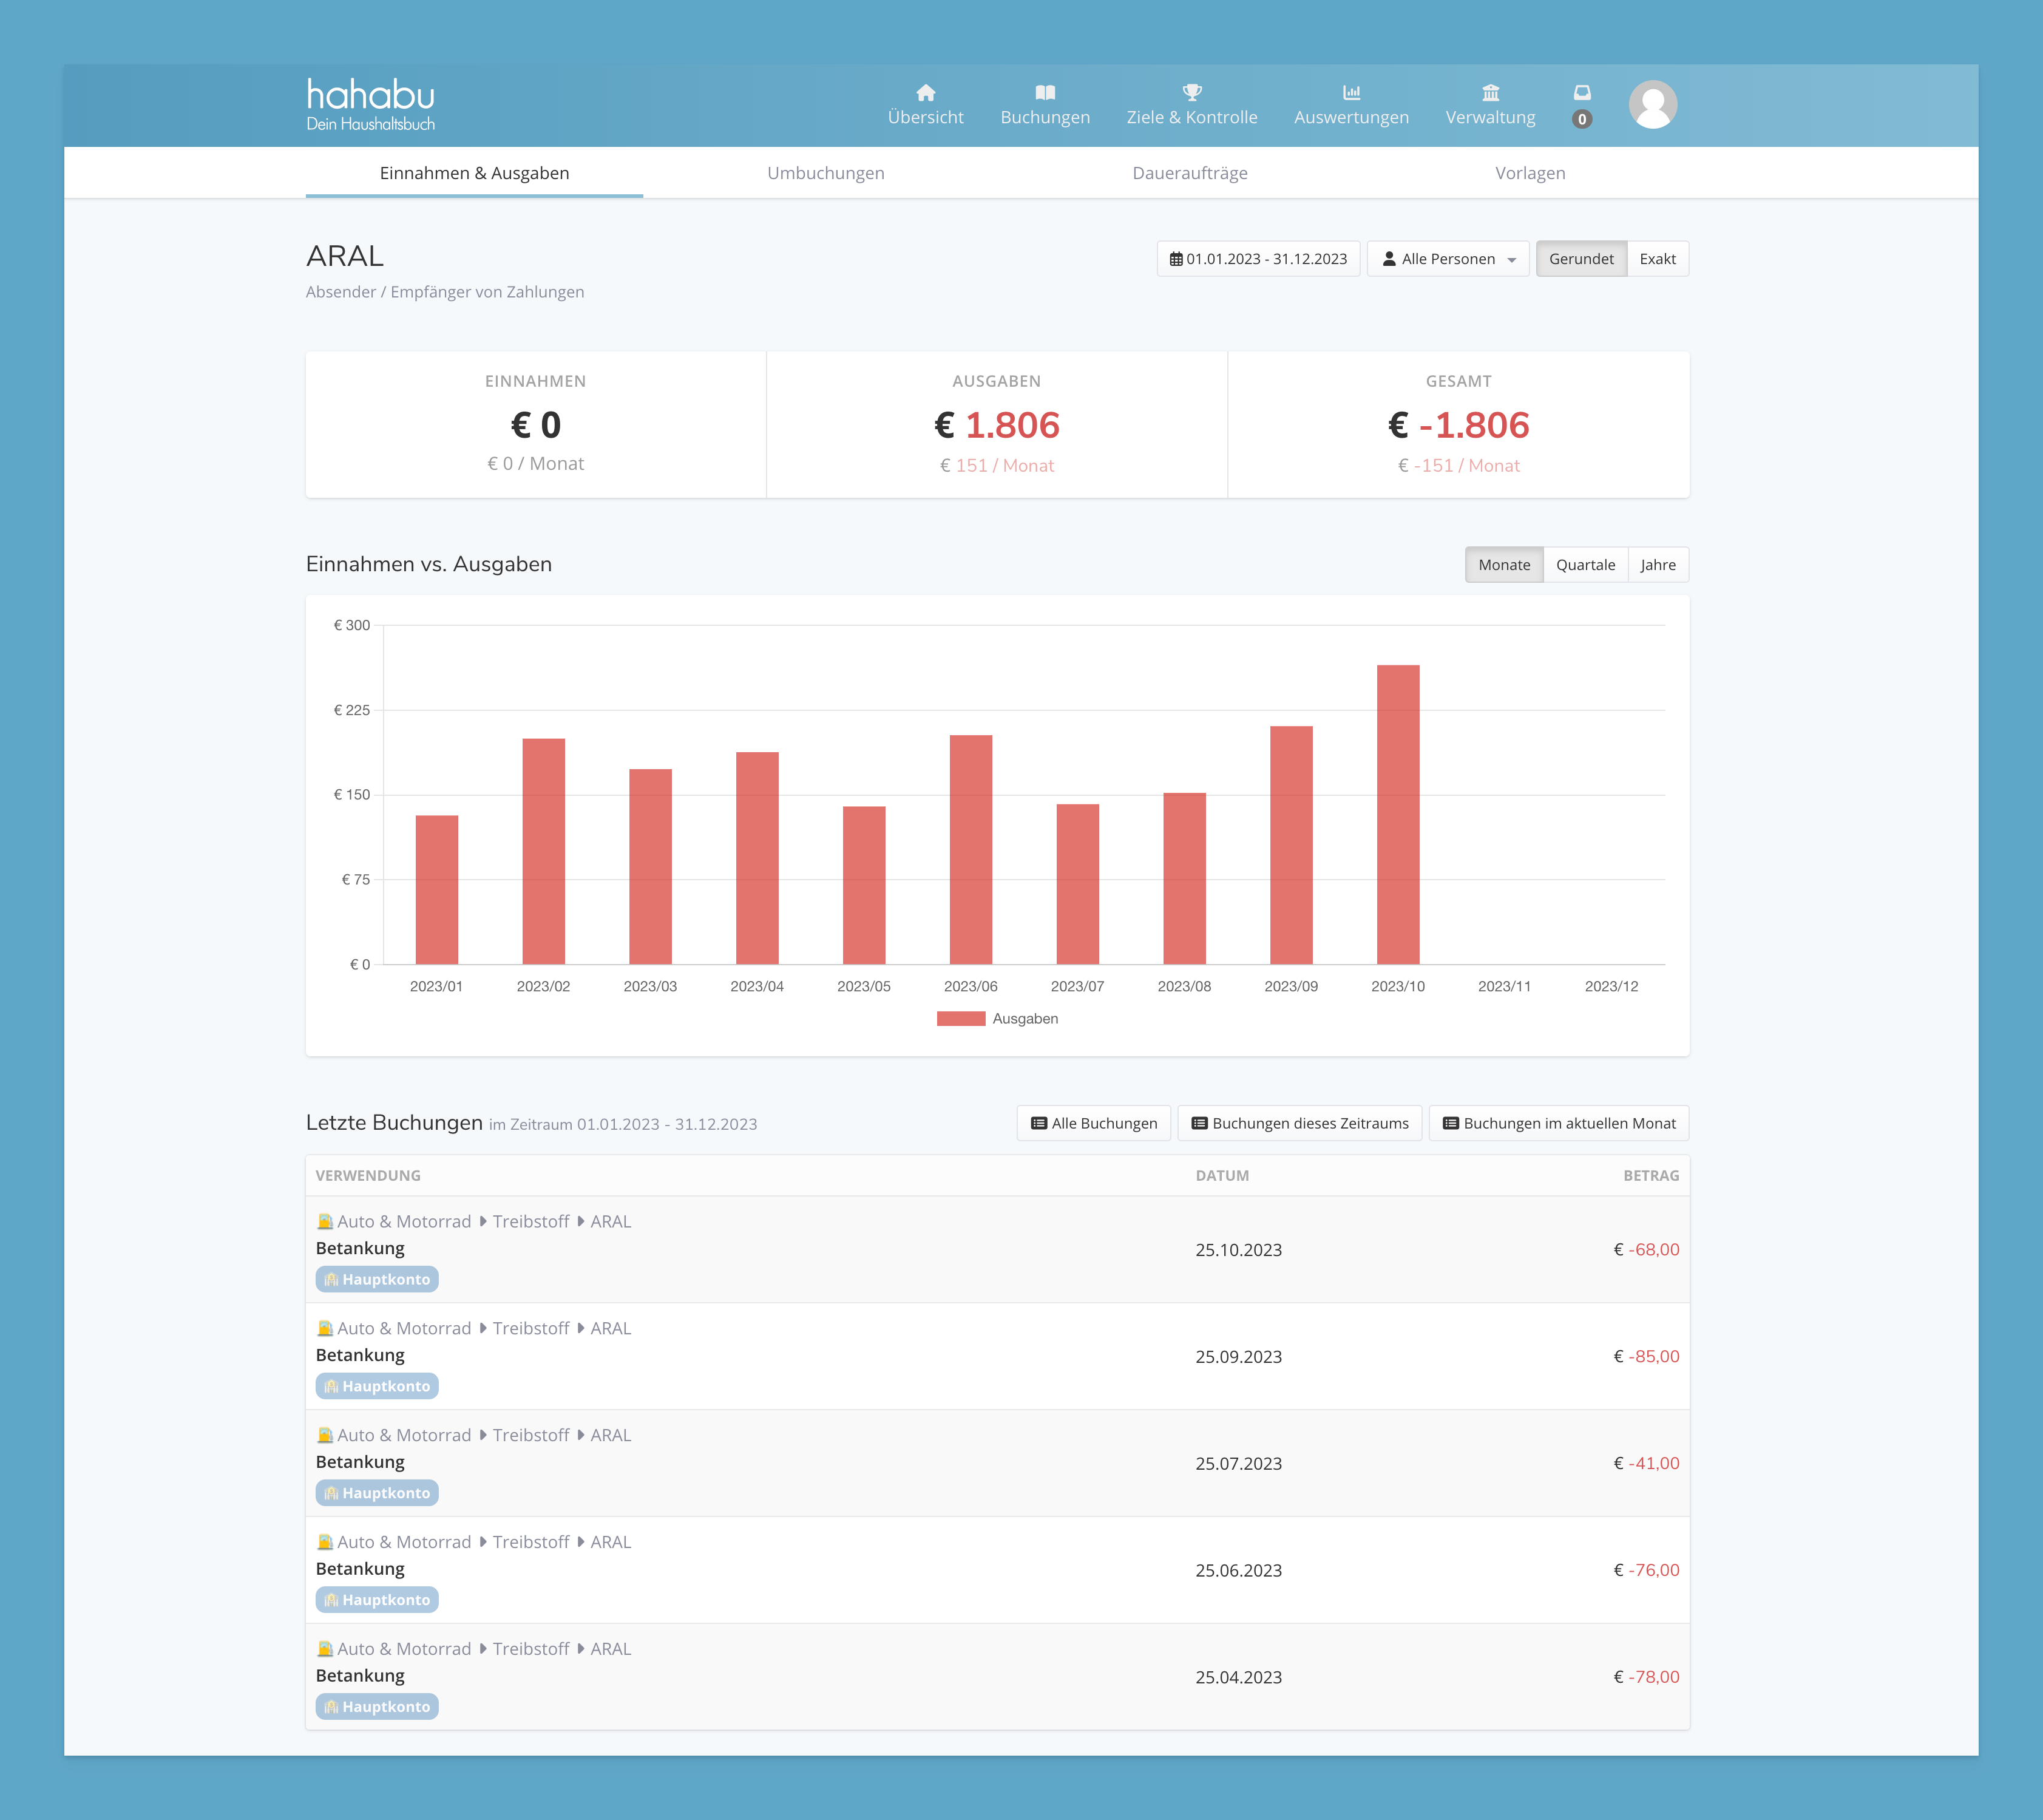Click Buchungen im aktuellen Monat button
The height and width of the screenshot is (1820, 2043).
[x=1558, y=1123]
